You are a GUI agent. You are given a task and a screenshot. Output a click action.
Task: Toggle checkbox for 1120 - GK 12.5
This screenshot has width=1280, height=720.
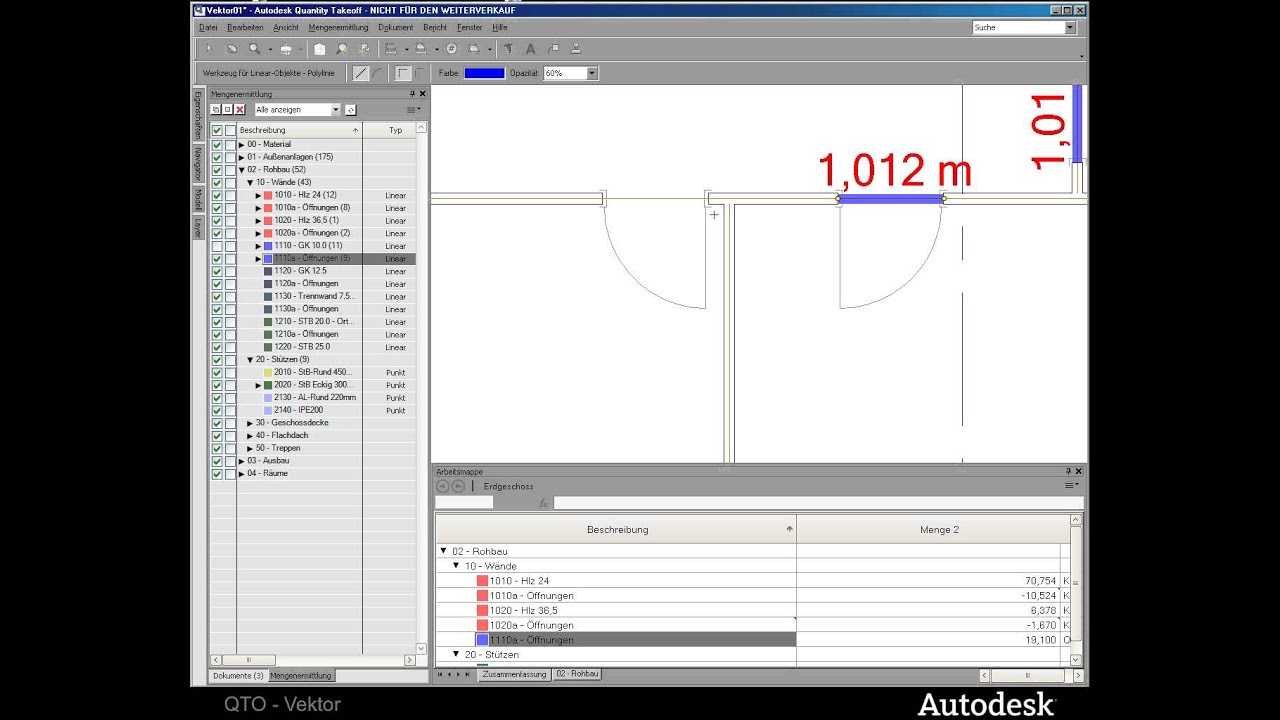[x=217, y=271]
